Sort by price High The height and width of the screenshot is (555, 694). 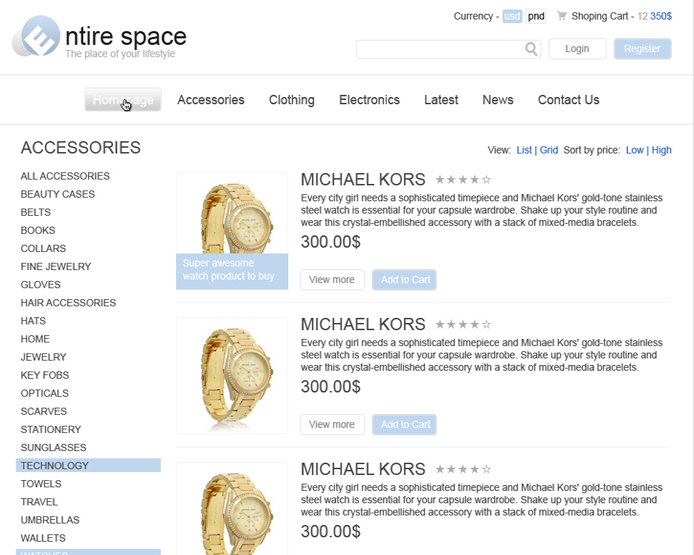pyautogui.click(x=661, y=150)
